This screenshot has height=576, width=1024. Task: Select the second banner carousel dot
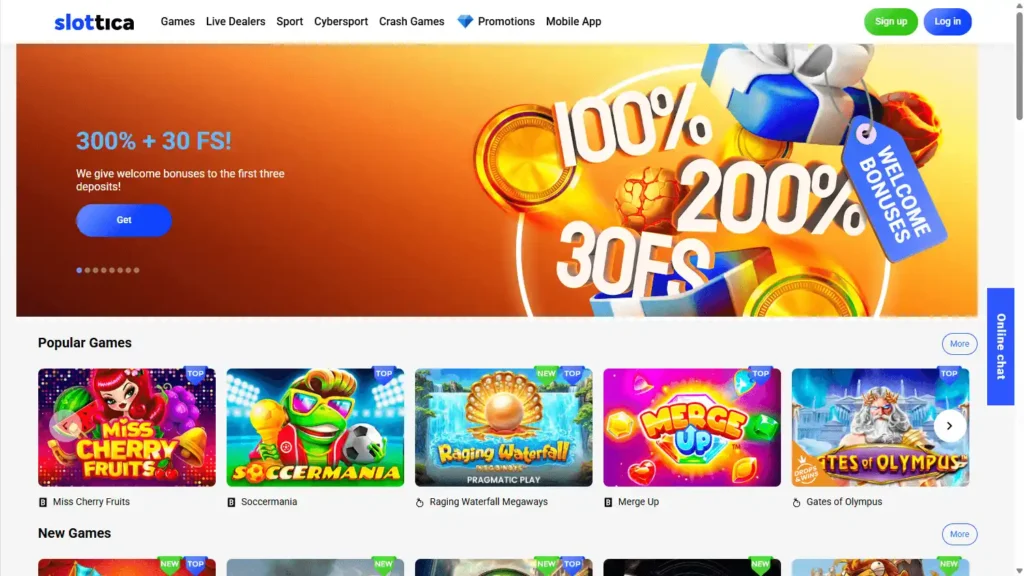88,270
